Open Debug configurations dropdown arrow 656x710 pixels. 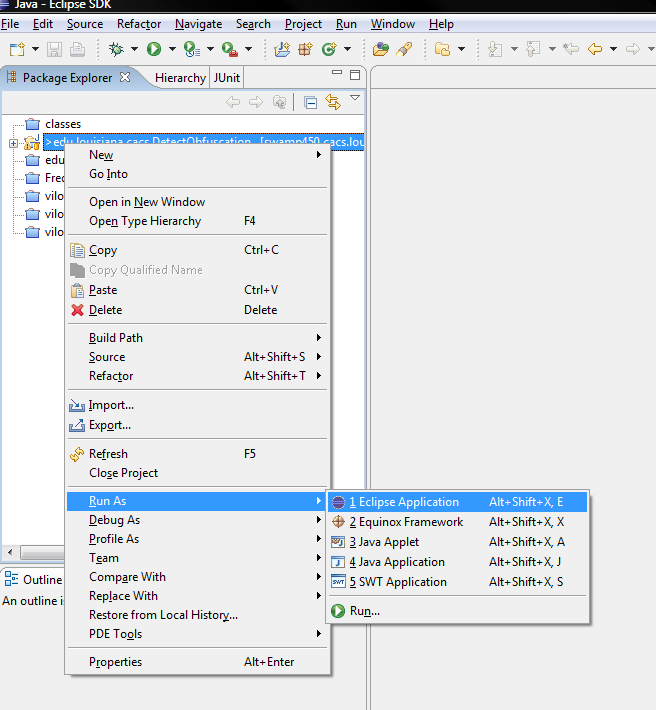tap(134, 49)
